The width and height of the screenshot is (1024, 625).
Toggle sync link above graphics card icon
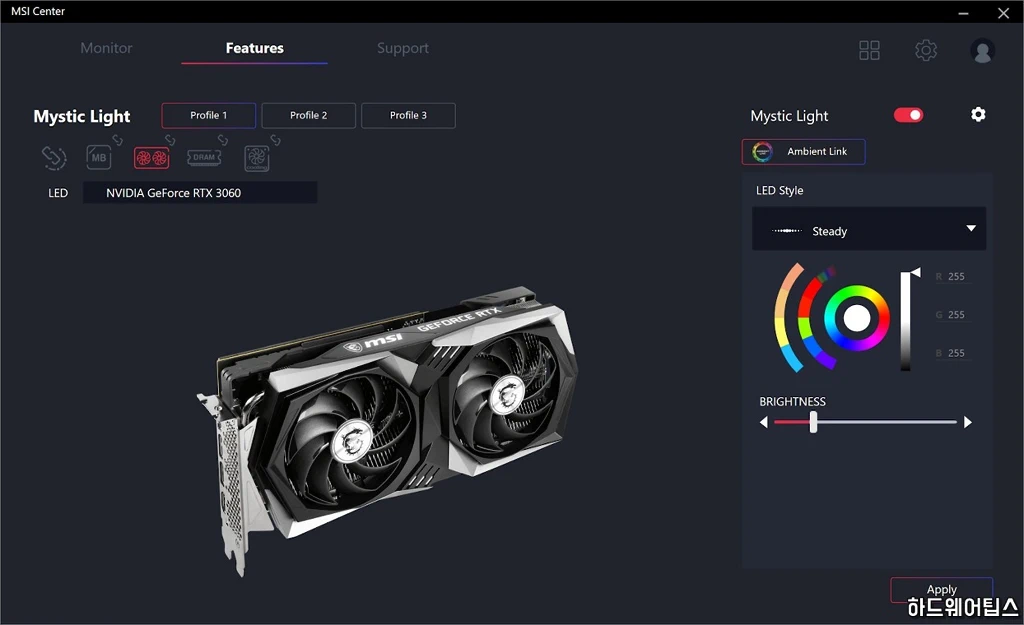(x=170, y=140)
